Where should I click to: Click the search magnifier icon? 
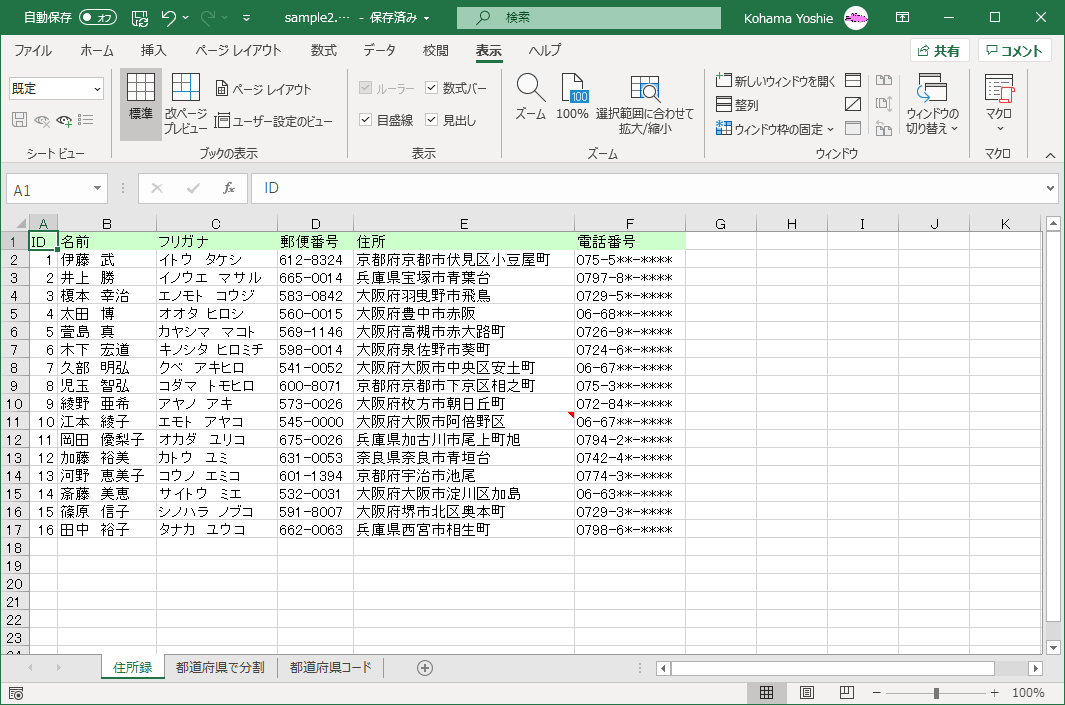(x=483, y=18)
